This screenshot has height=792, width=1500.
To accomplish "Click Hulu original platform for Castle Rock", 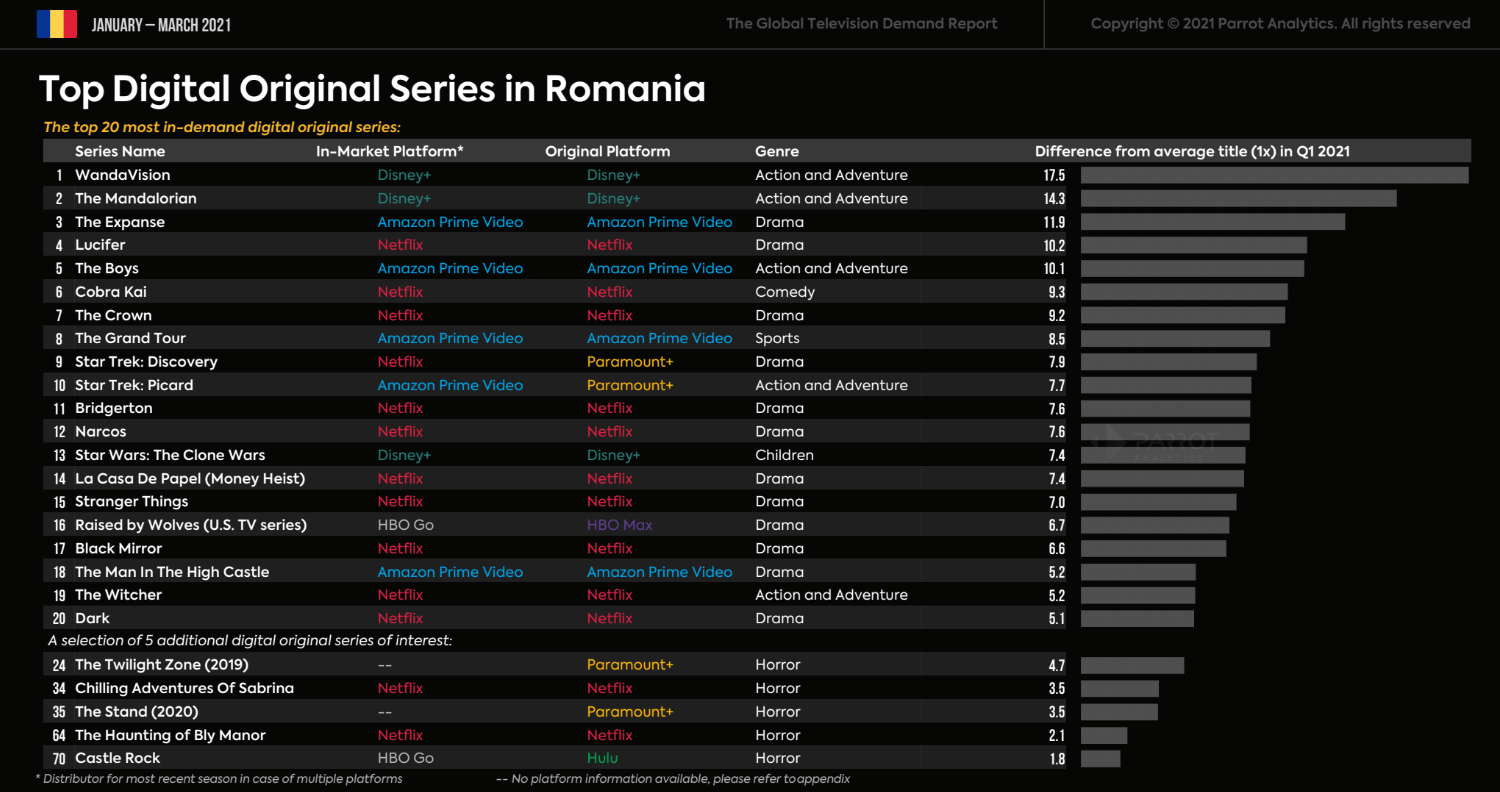I will 603,758.
